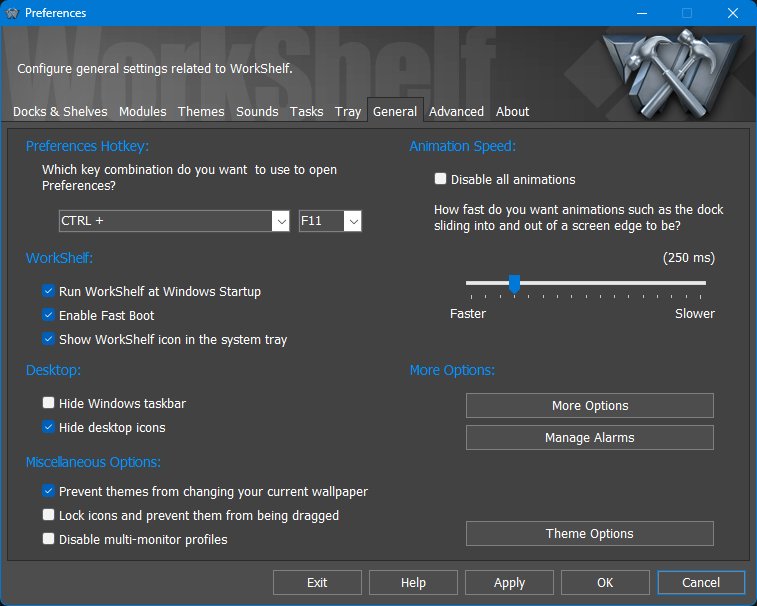Screen dimensions: 757x606
Task: Click the animation speed slider thumb
Action: [x=515, y=283]
